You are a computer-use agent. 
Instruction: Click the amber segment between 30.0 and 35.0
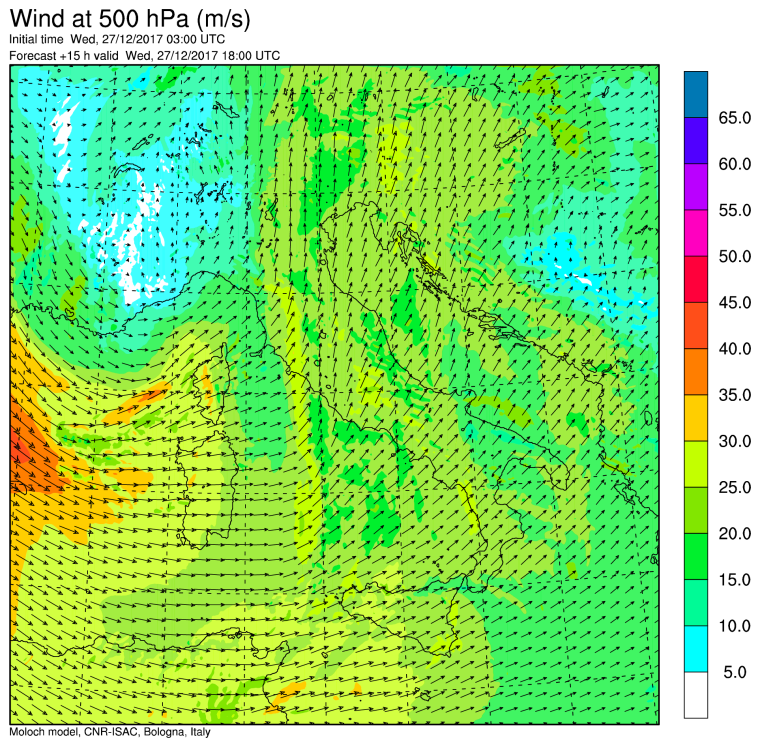[696, 418]
